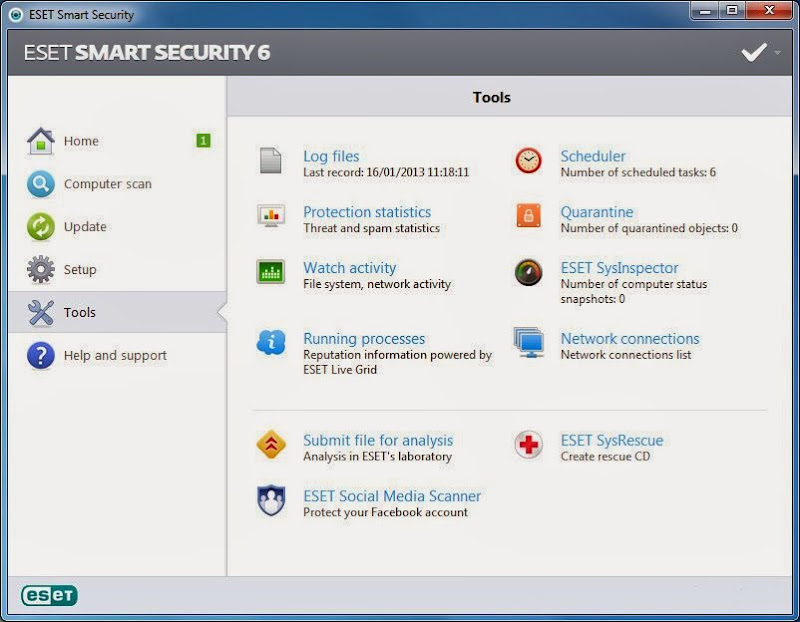Click 'Create rescue CD' text
This screenshot has width=800, height=622.
606,456
